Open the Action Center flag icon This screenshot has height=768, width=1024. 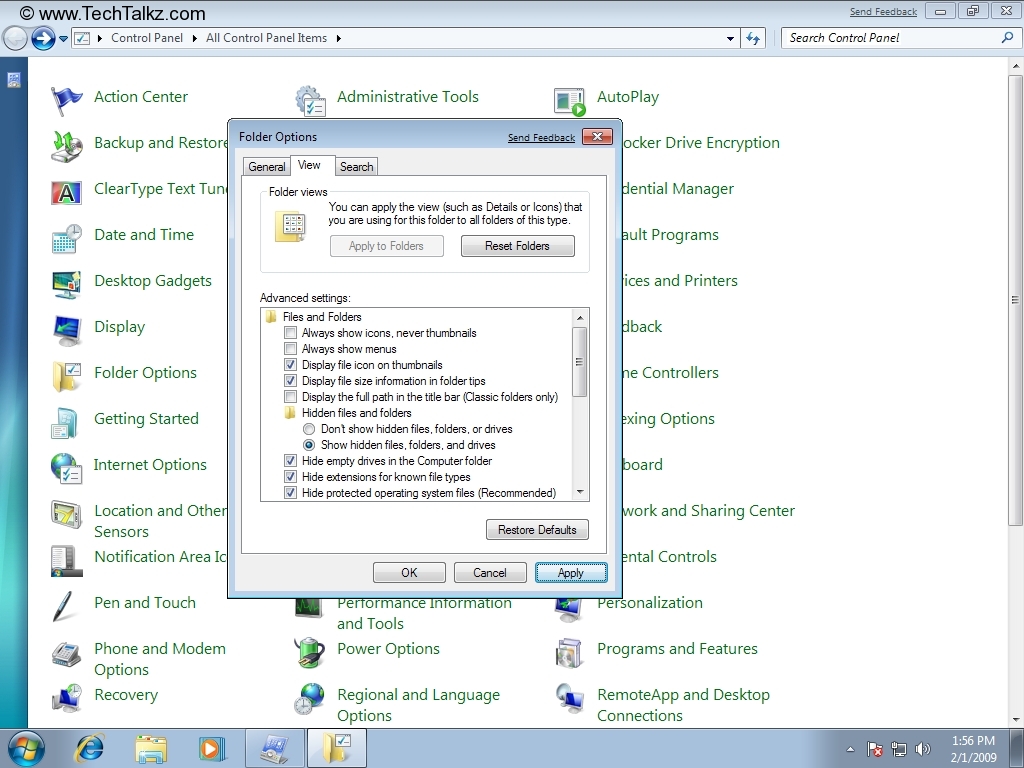66,99
